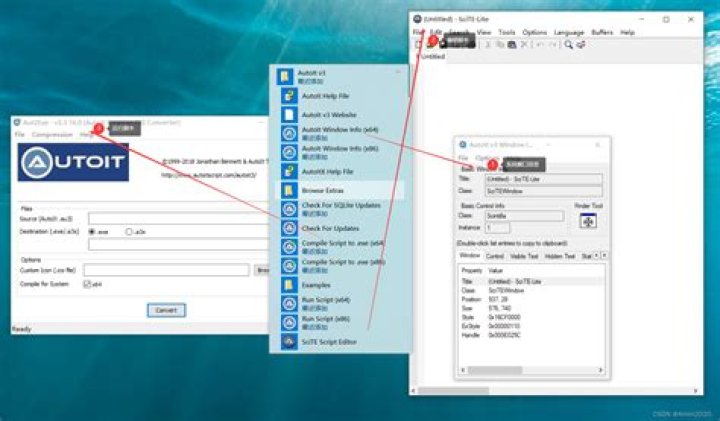
Task: Select the Size row in property list
Action: (x=532, y=308)
